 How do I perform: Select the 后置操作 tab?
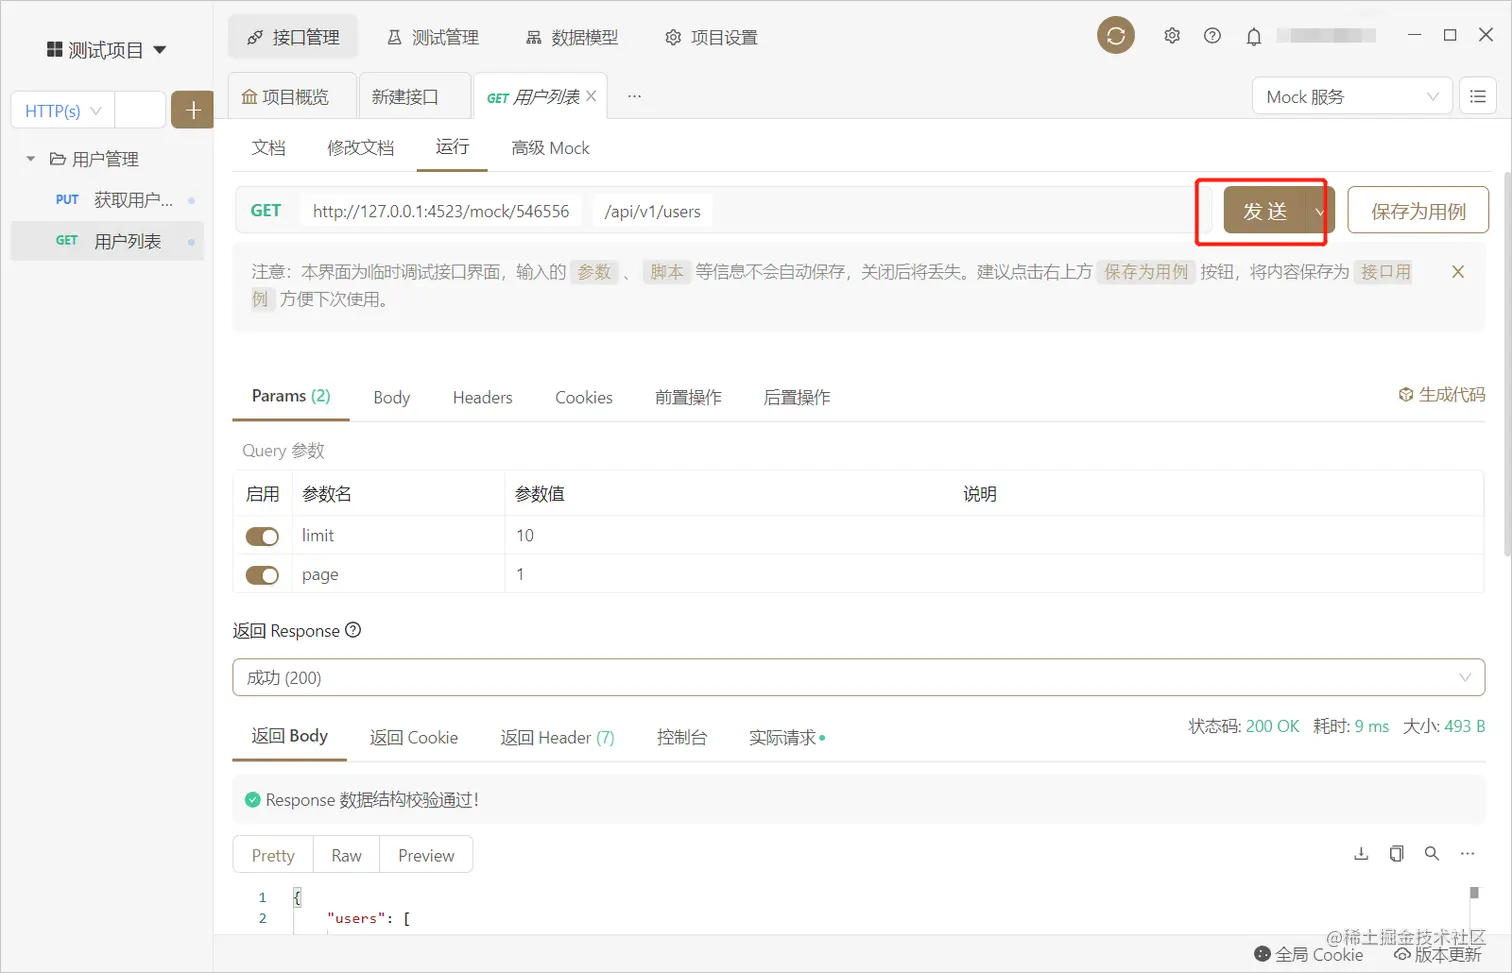(797, 397)
